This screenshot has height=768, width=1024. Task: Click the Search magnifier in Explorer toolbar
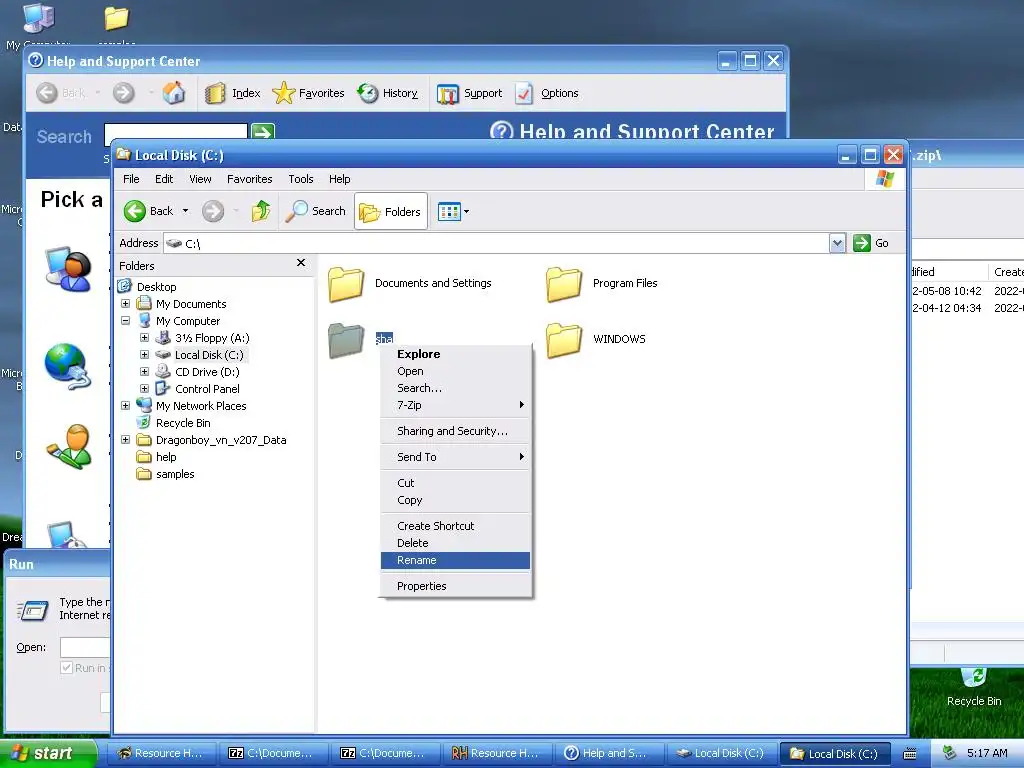pyautogui.click(x=296, y=211)
